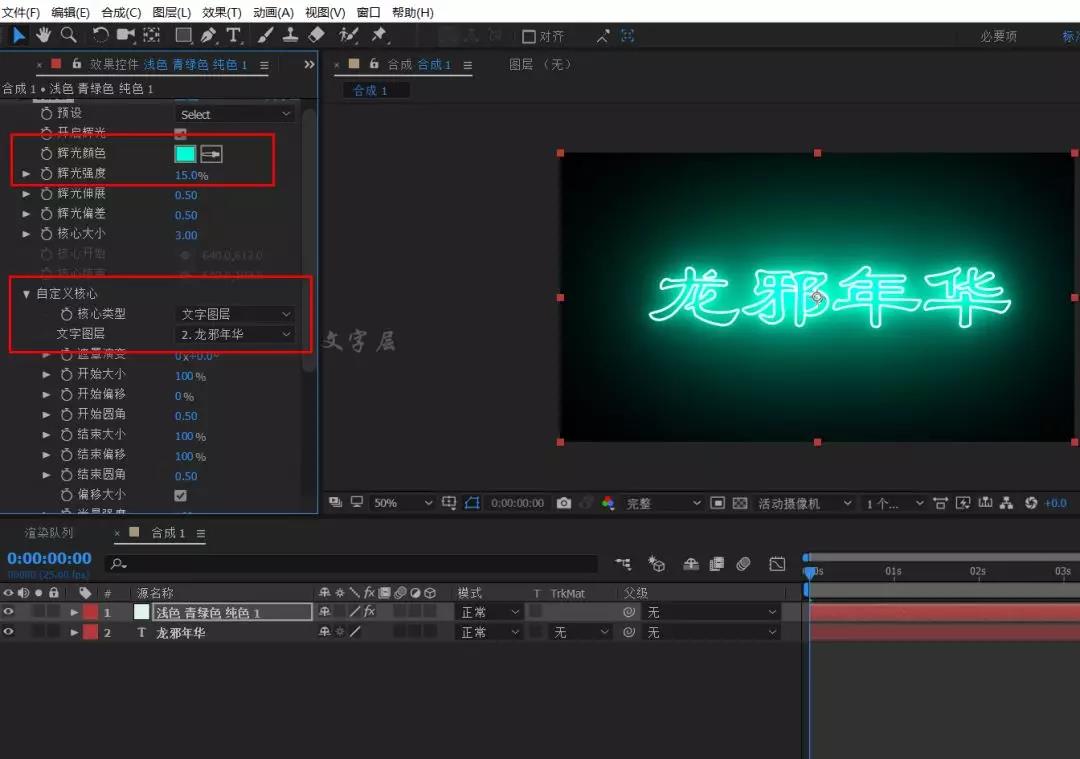Collapse the 自定义核心 group

26,294
